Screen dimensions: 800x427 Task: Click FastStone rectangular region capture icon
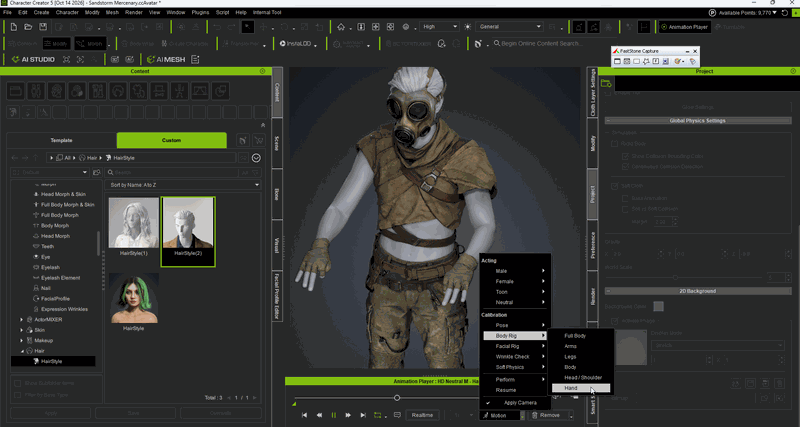pos(636,61)
